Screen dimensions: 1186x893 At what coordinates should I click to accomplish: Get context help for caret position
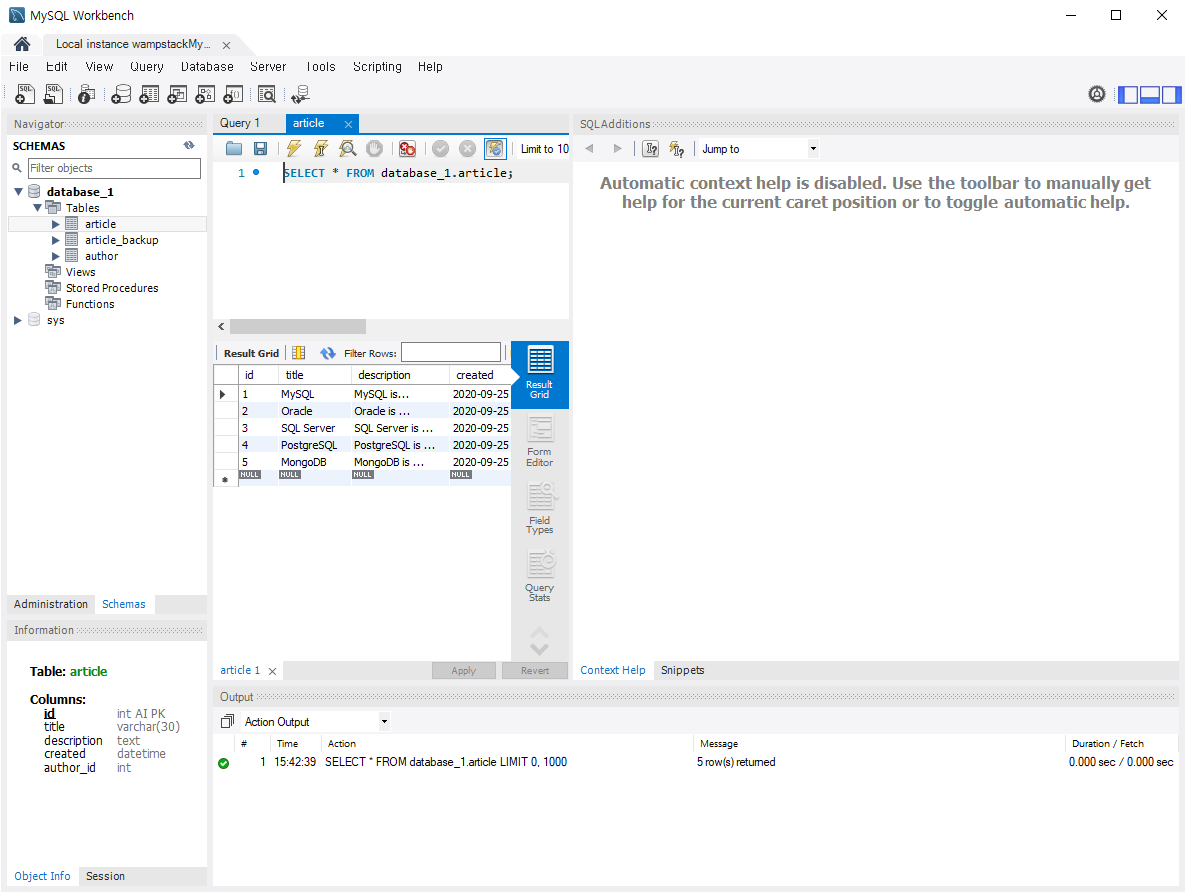pyautogui.click(x=650, y=149)
